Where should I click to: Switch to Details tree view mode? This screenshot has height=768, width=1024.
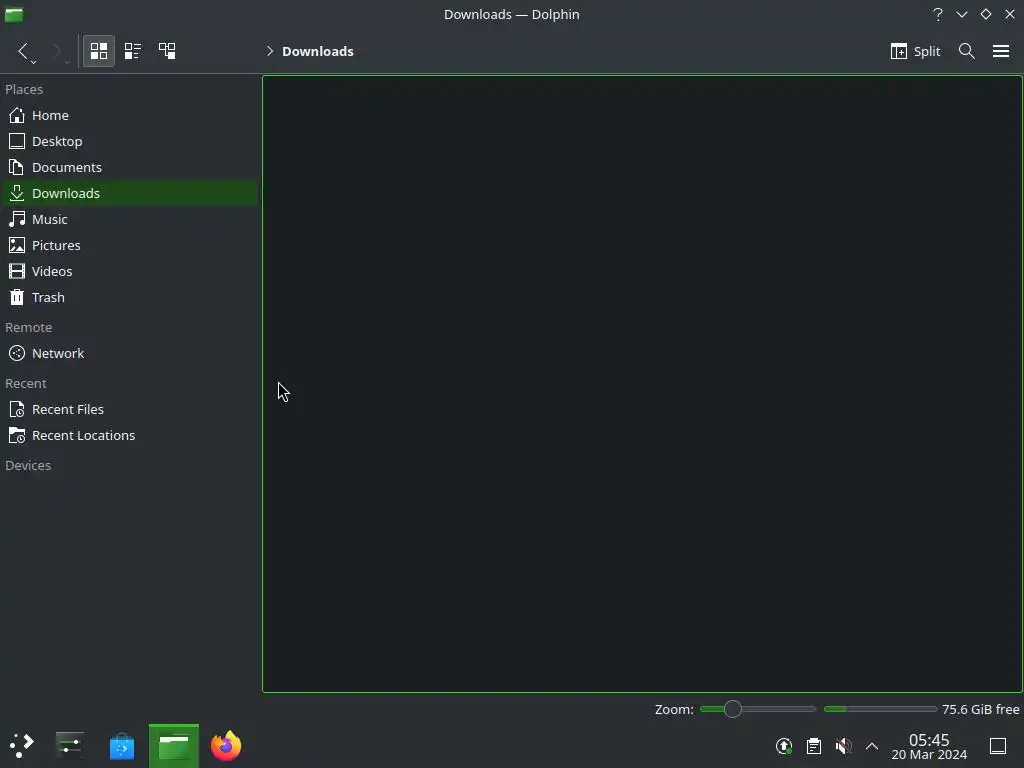pyautogui.click(x=167, y=51)
